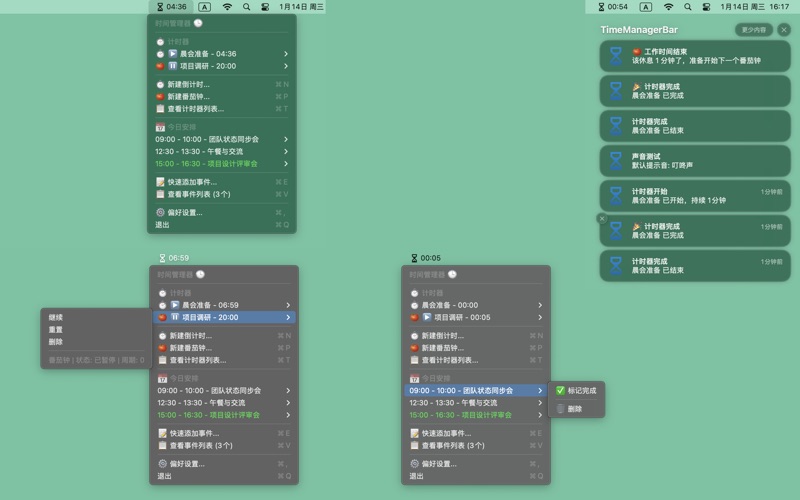Click the 更少内容 button
Screen dimensions: 800x500
coord(754,30)
